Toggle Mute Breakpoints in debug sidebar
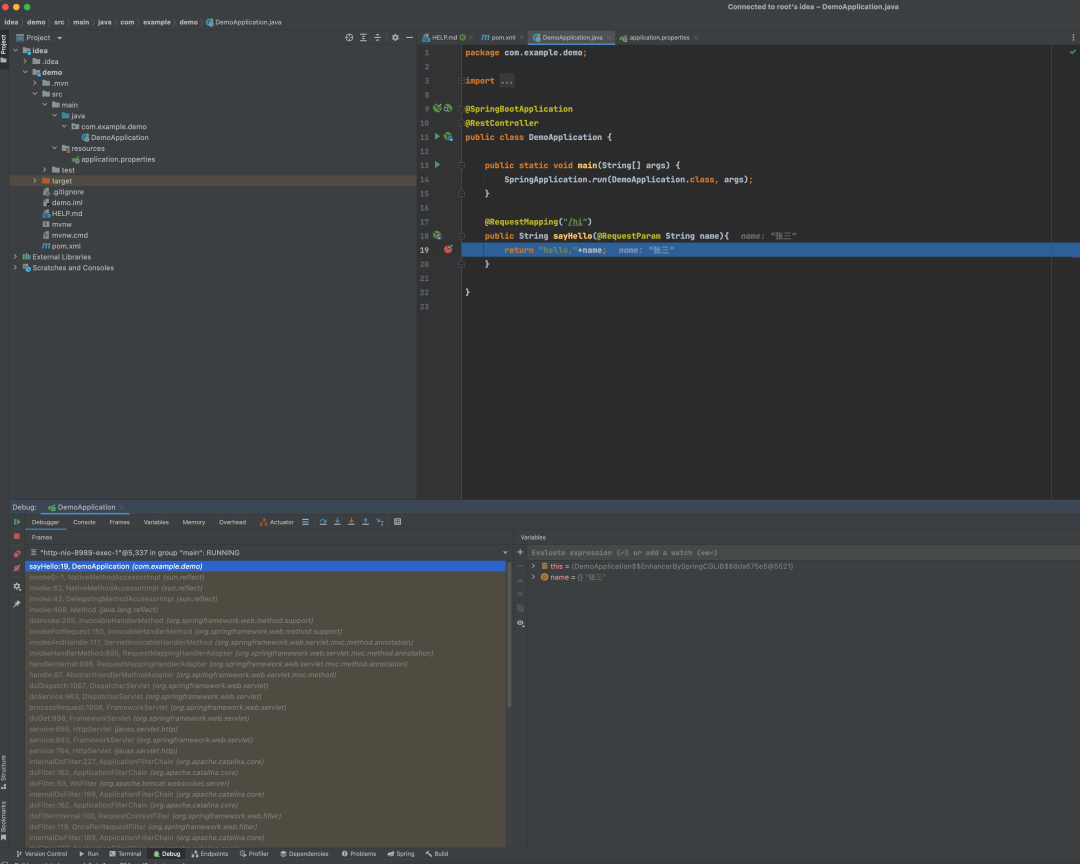The height and width of the screenshot is (864, 1080). click(17, 569)
